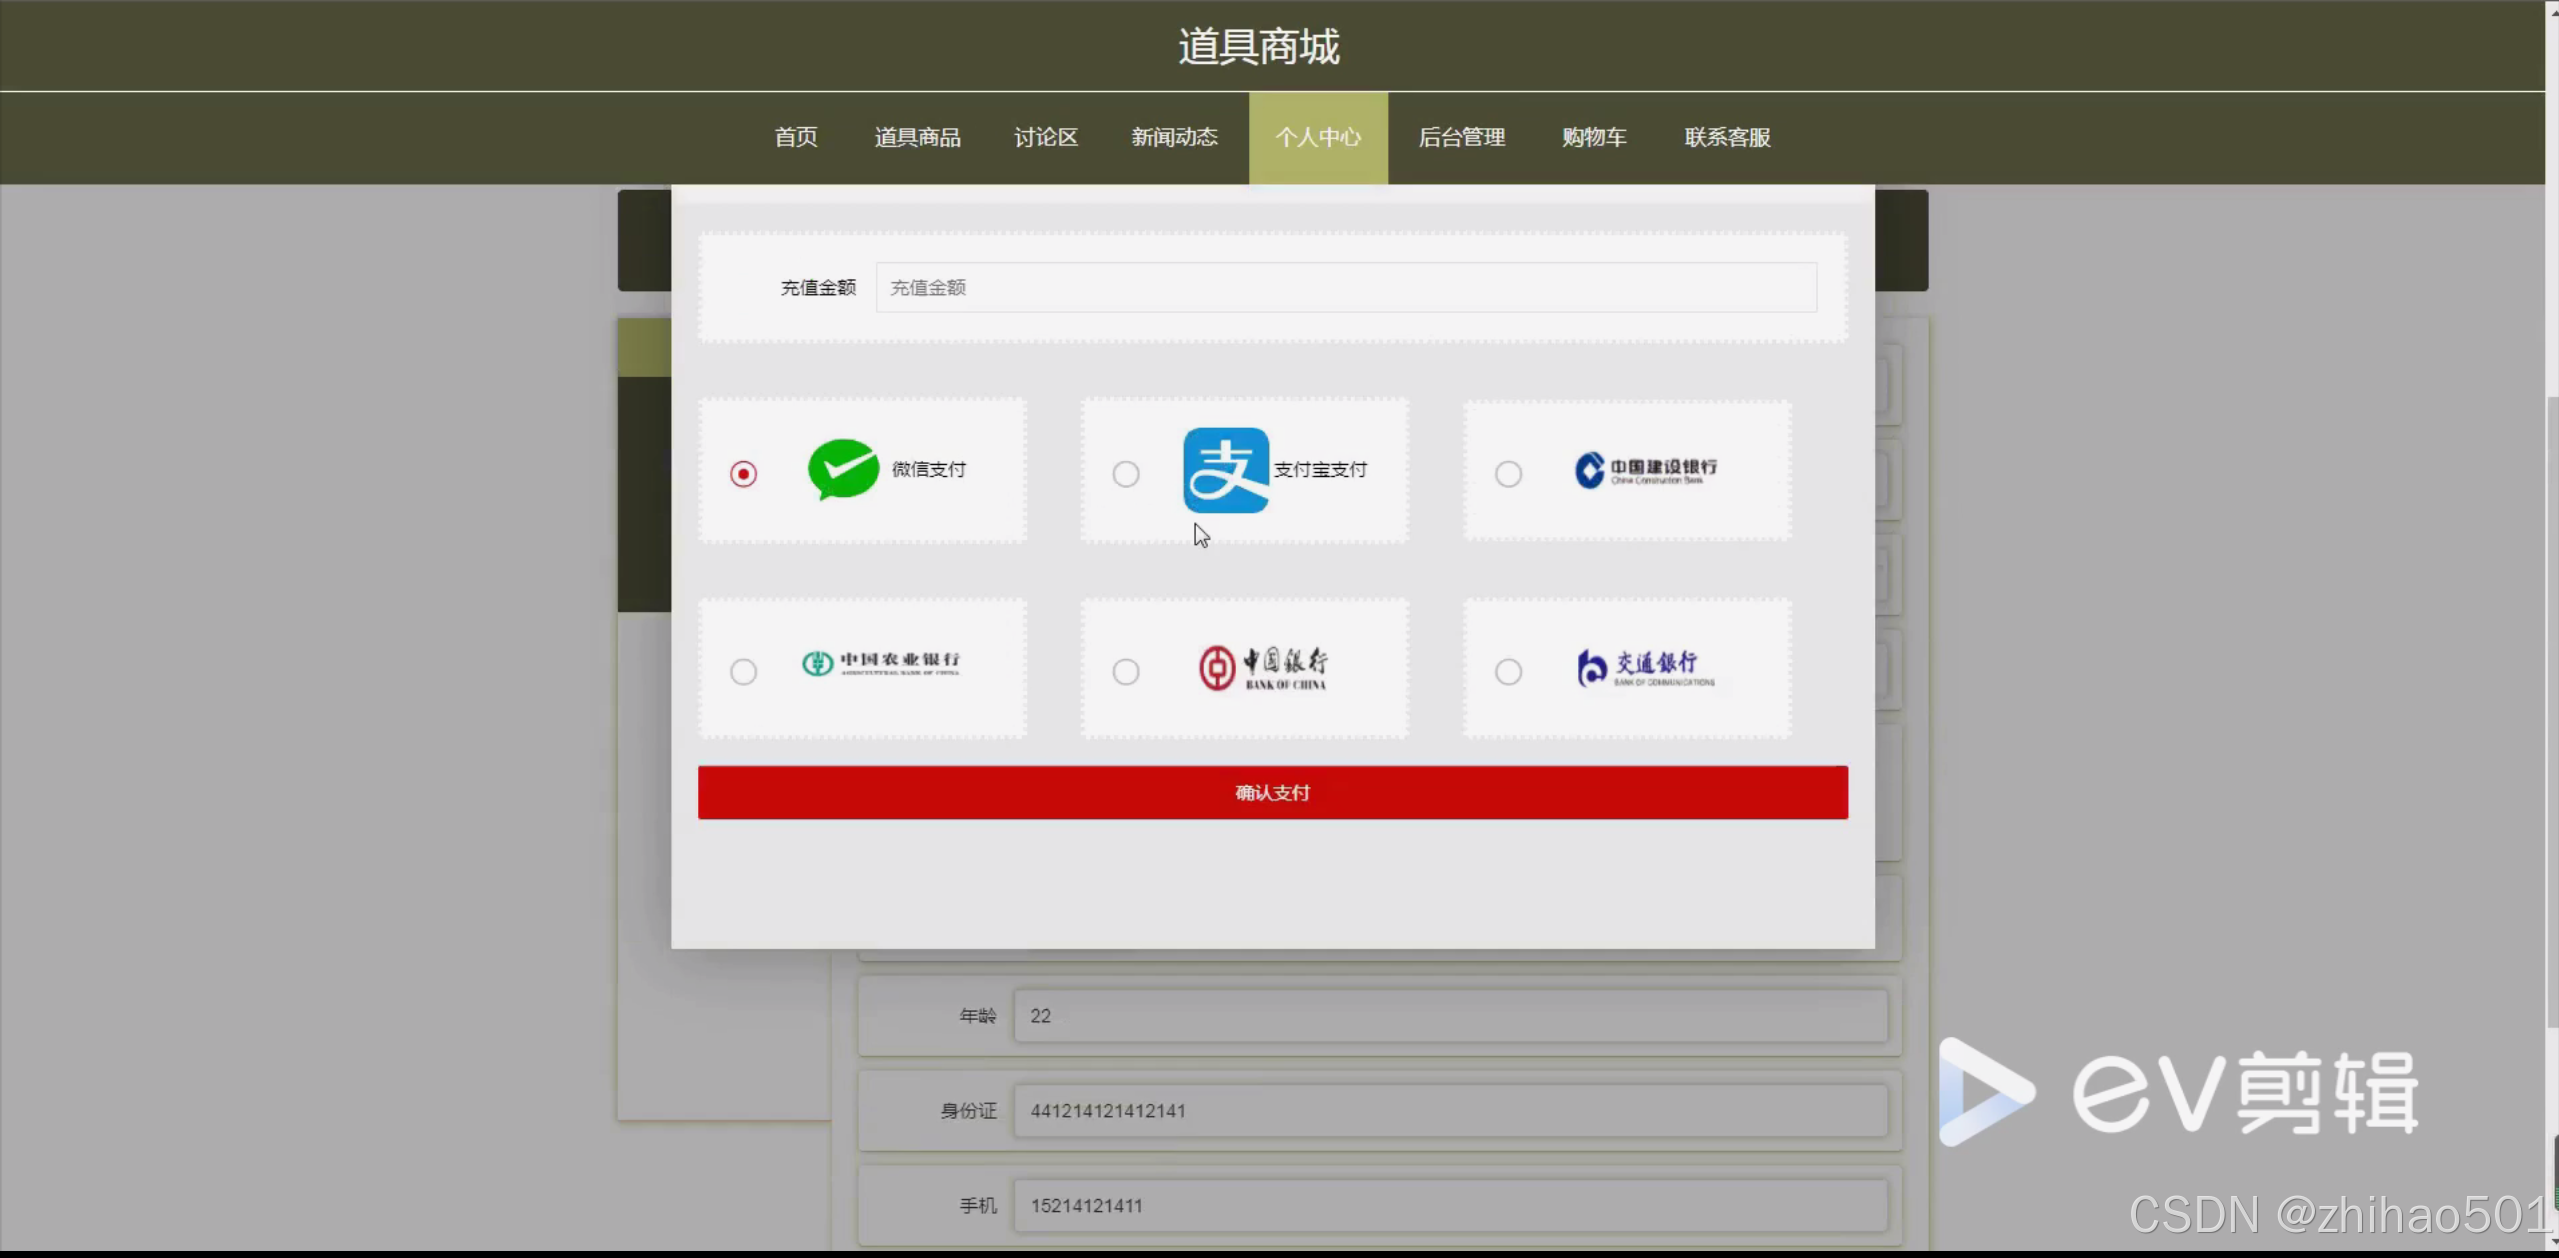Open the 首页 nav menu item
2559x1258 pixels.
pyautogui.click(x=796, y=137)
